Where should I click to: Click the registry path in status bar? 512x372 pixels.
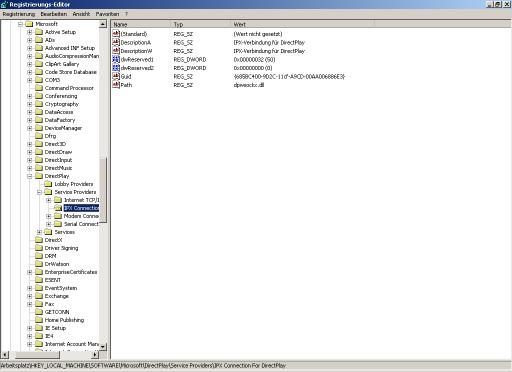(x=143, y=366)
